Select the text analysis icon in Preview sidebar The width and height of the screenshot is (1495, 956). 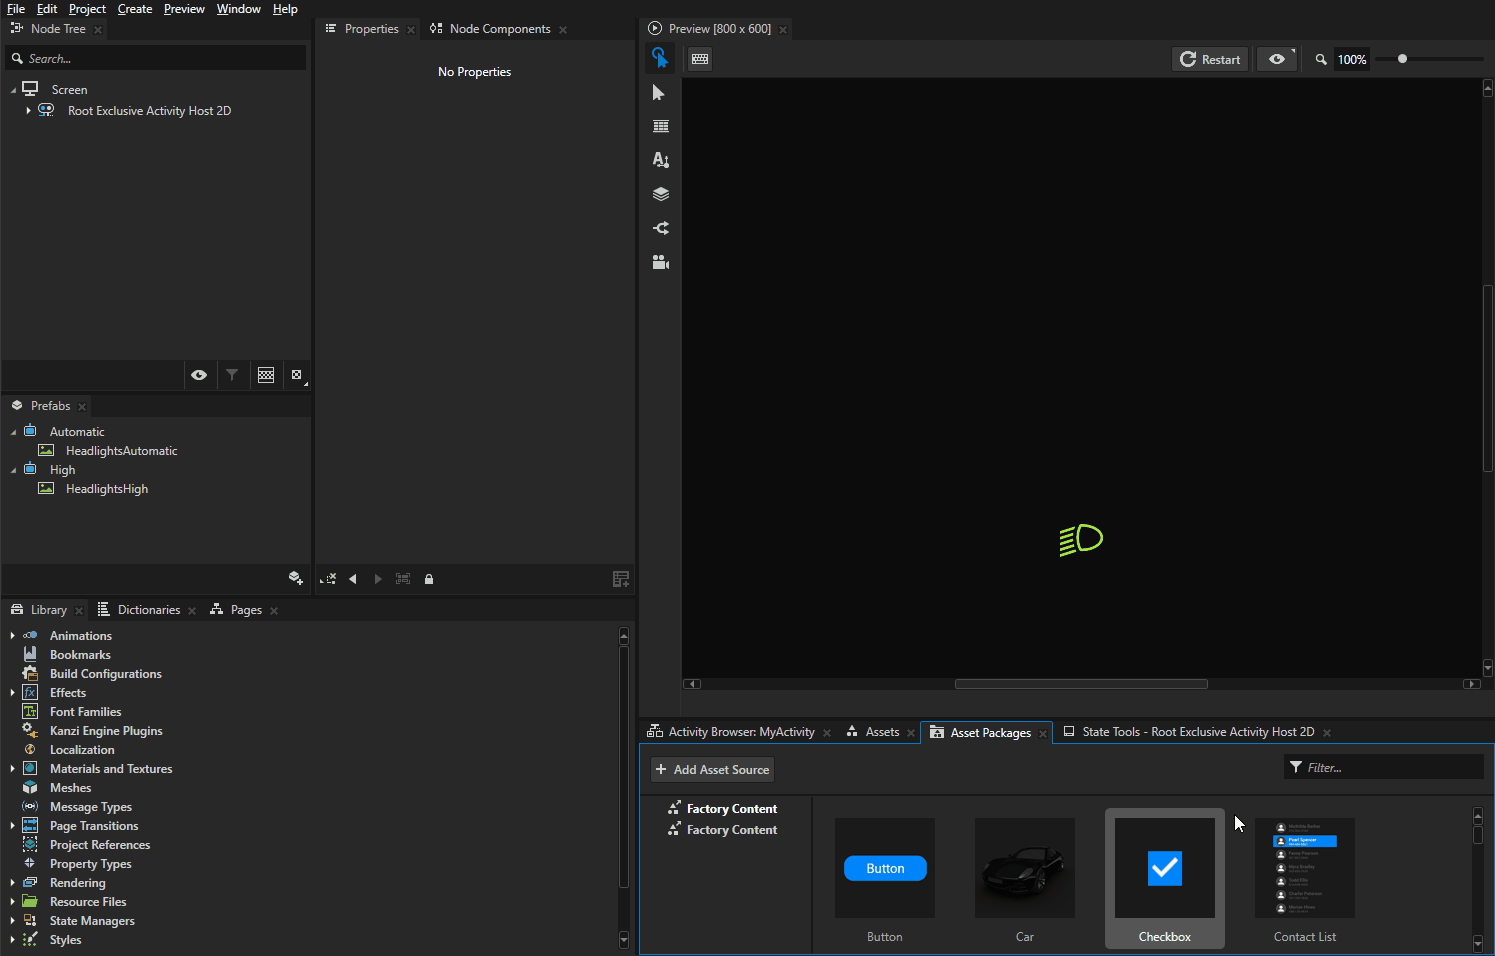[x=660, y=159]
